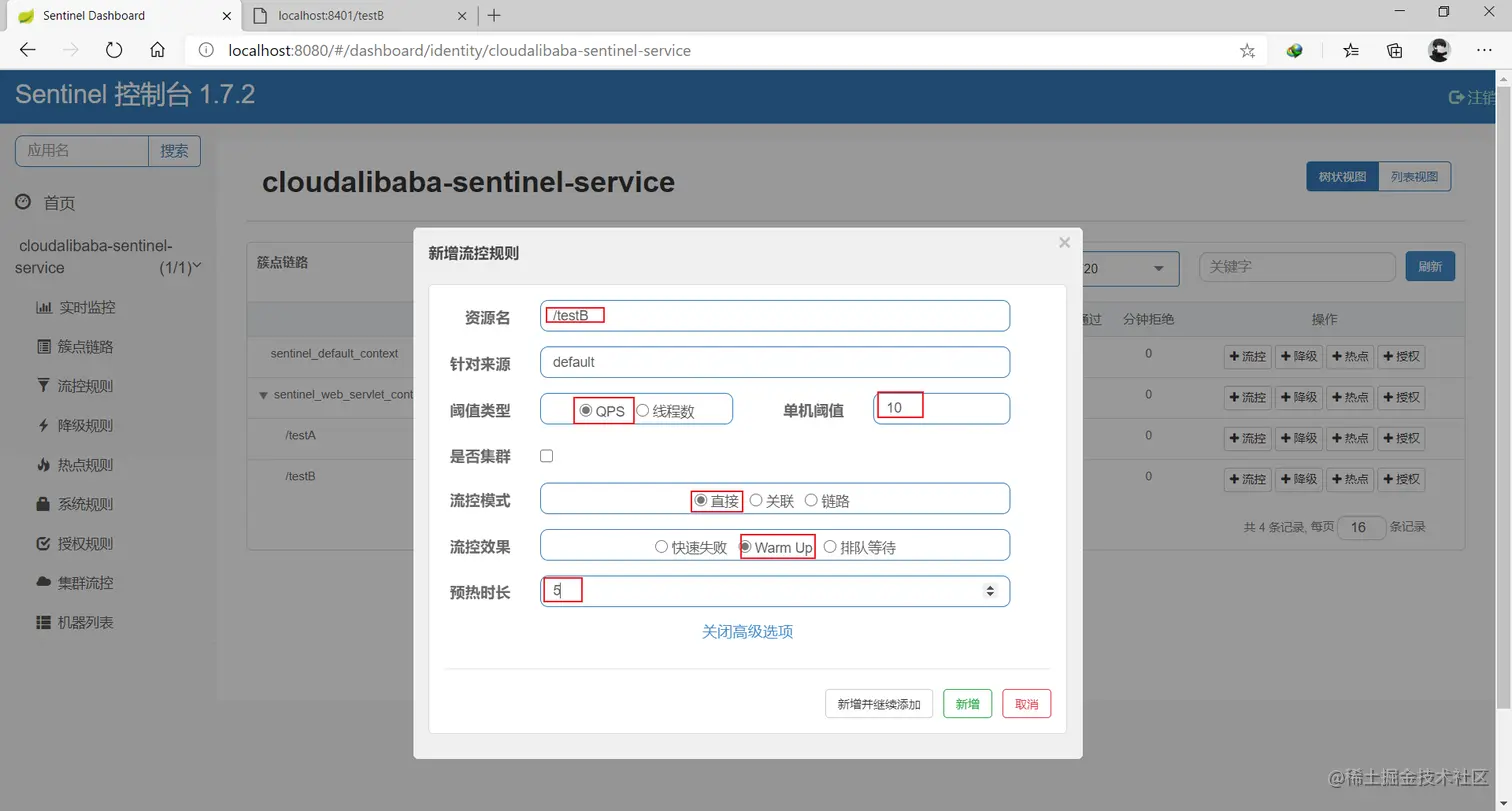
Task: Select the 快速失败 effect radio
Action: [x=661, y=547]
